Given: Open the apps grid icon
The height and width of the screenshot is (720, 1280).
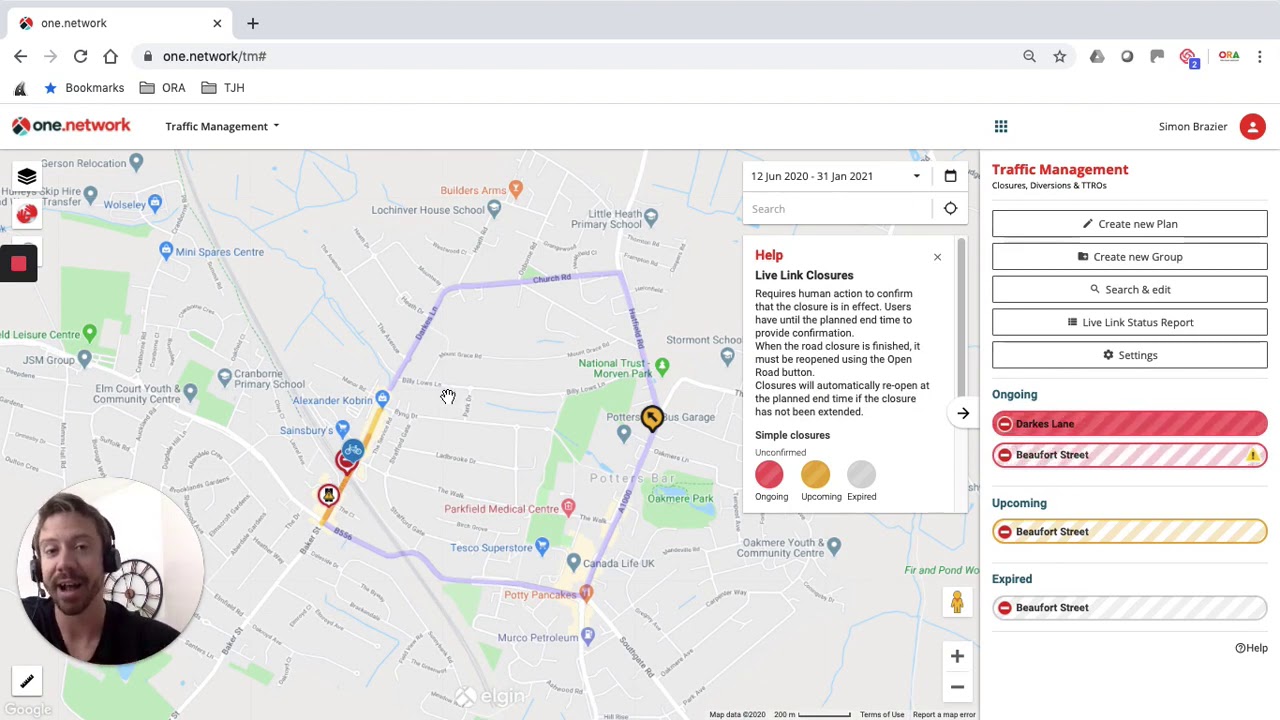Looking at the screenshot, I should (x=1001, y=126).
